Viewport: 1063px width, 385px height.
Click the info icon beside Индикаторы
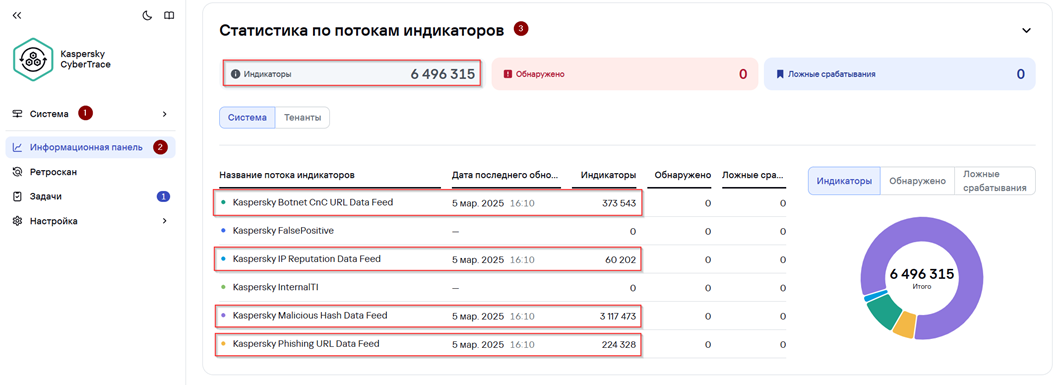tap(235, 74)
